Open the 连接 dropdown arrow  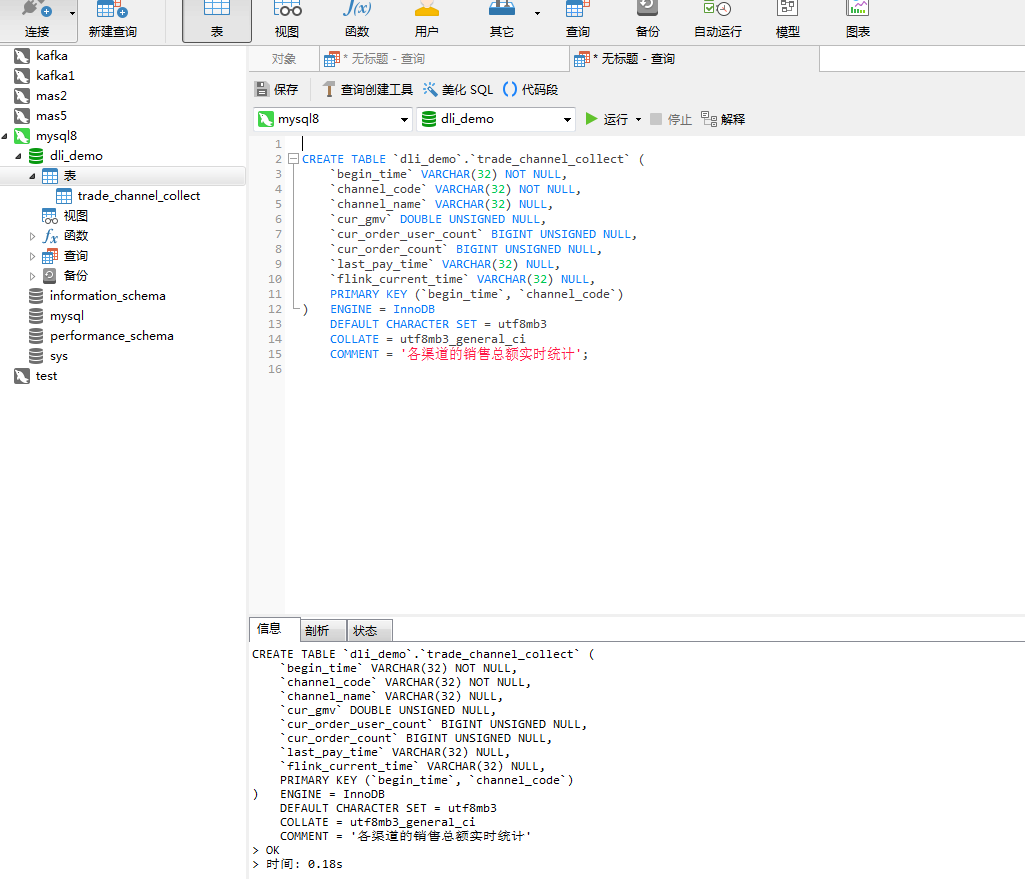pyautogui.click(x=72, y=13)
